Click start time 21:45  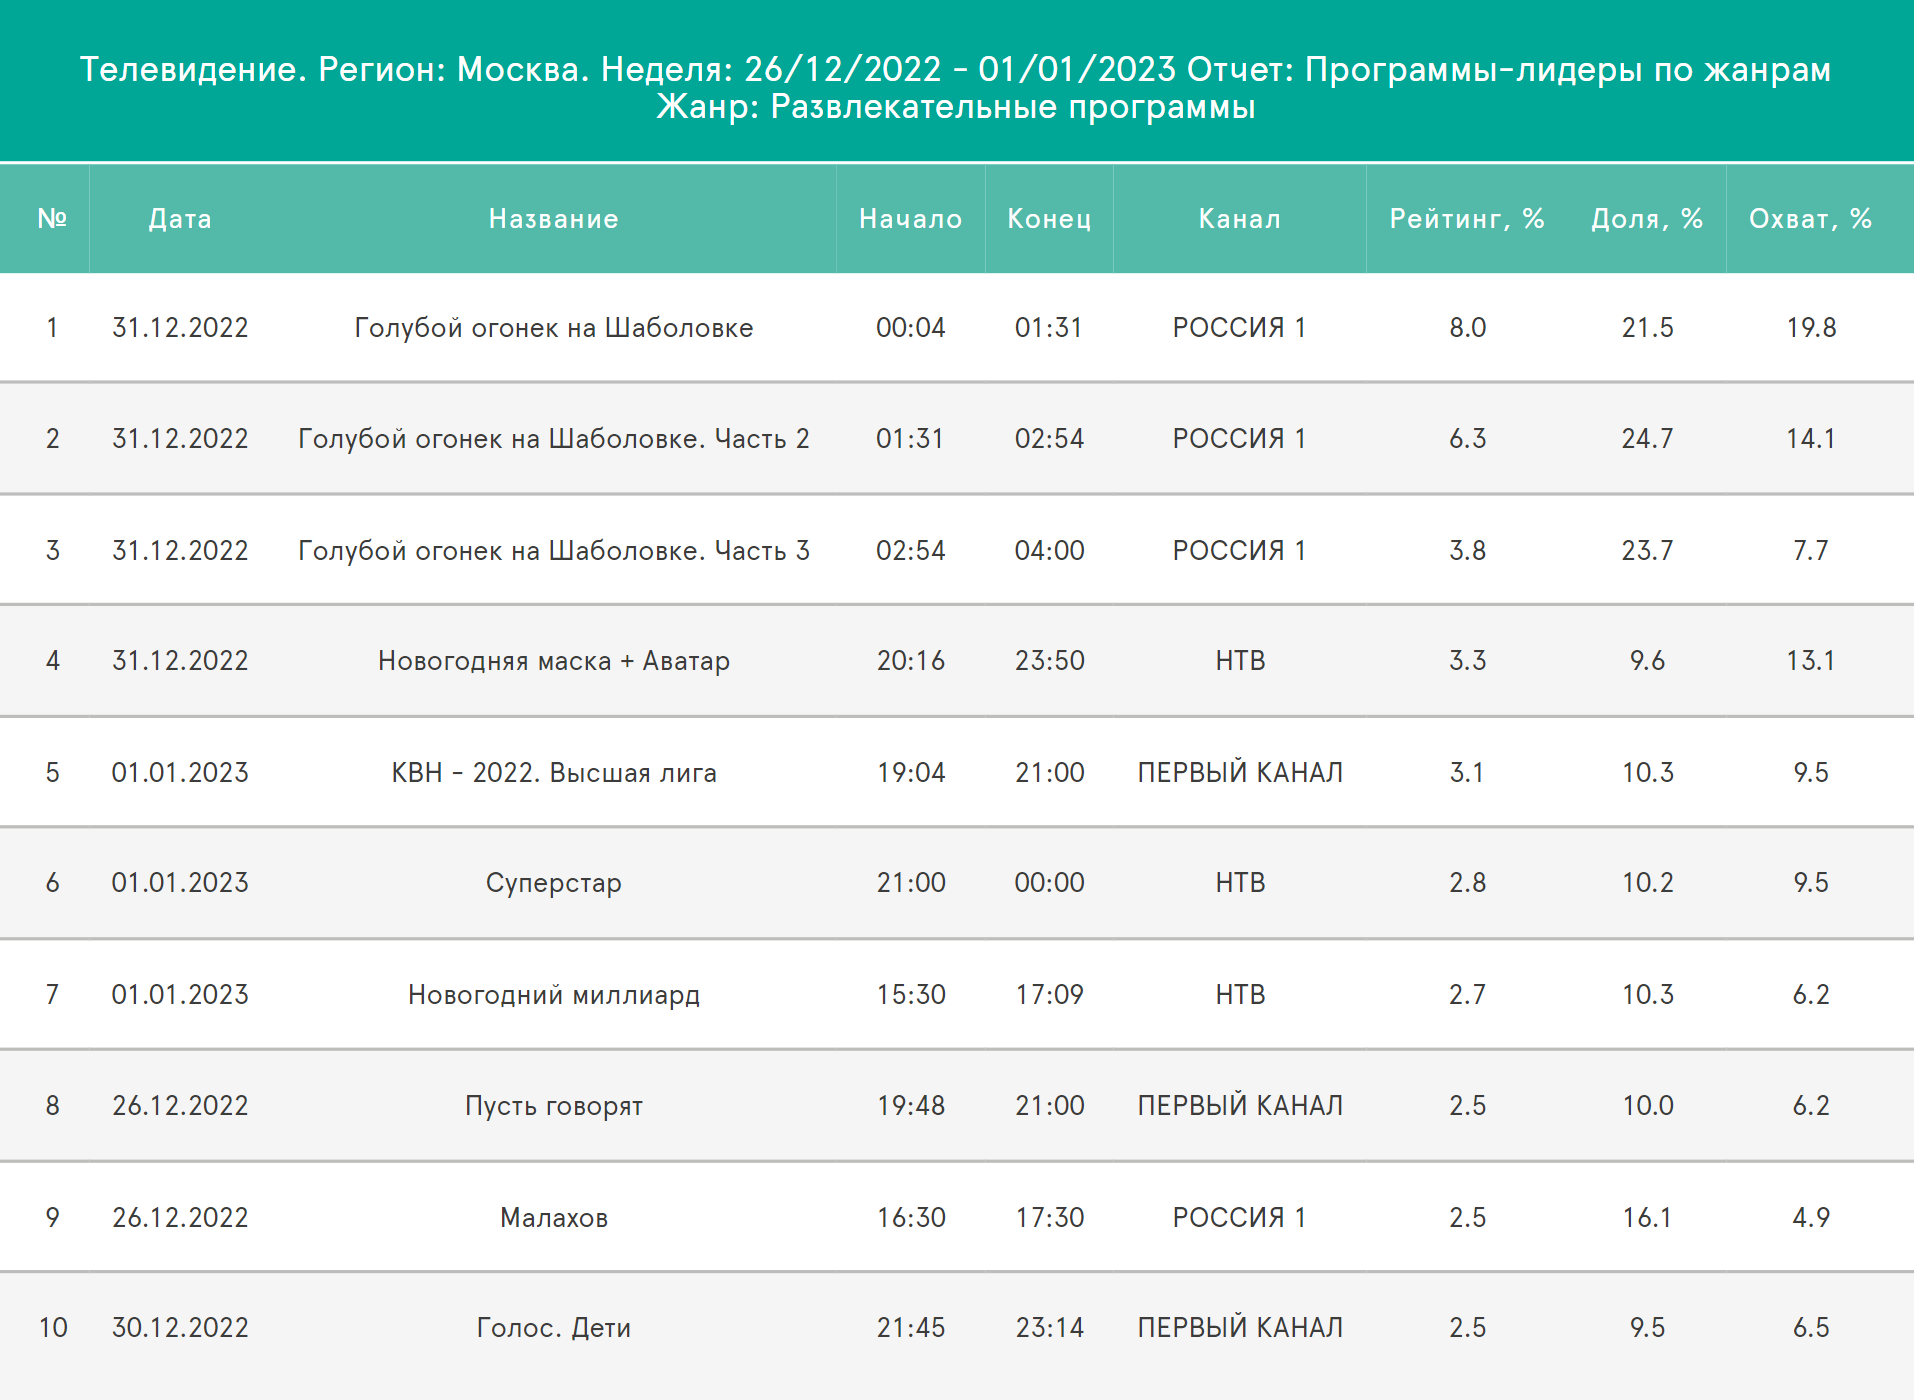click(x=911, y=1328)
